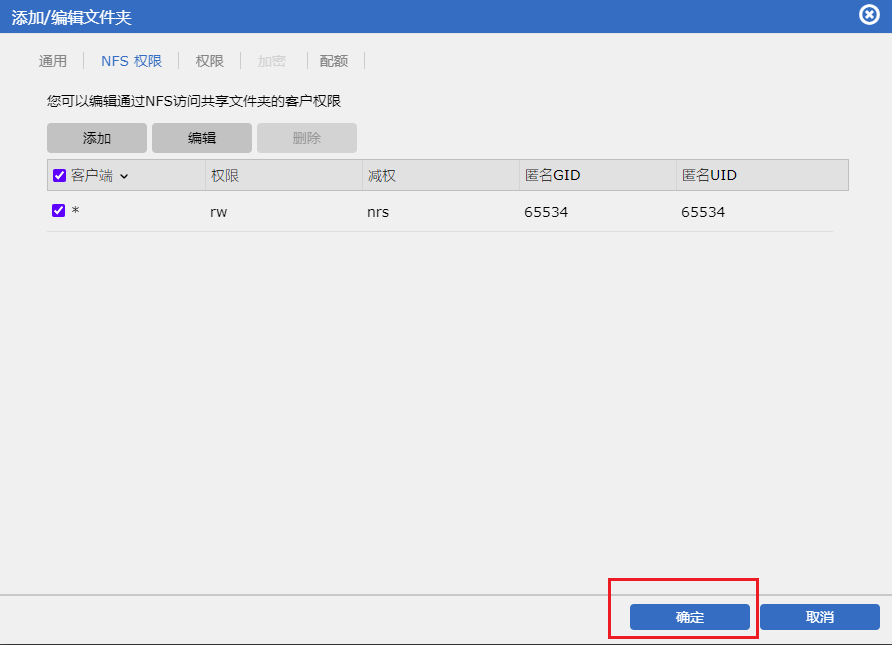This screenshot has height=645, width=892.
Task: Go to the 配额 tab
Action: click(x=334, y=61)
